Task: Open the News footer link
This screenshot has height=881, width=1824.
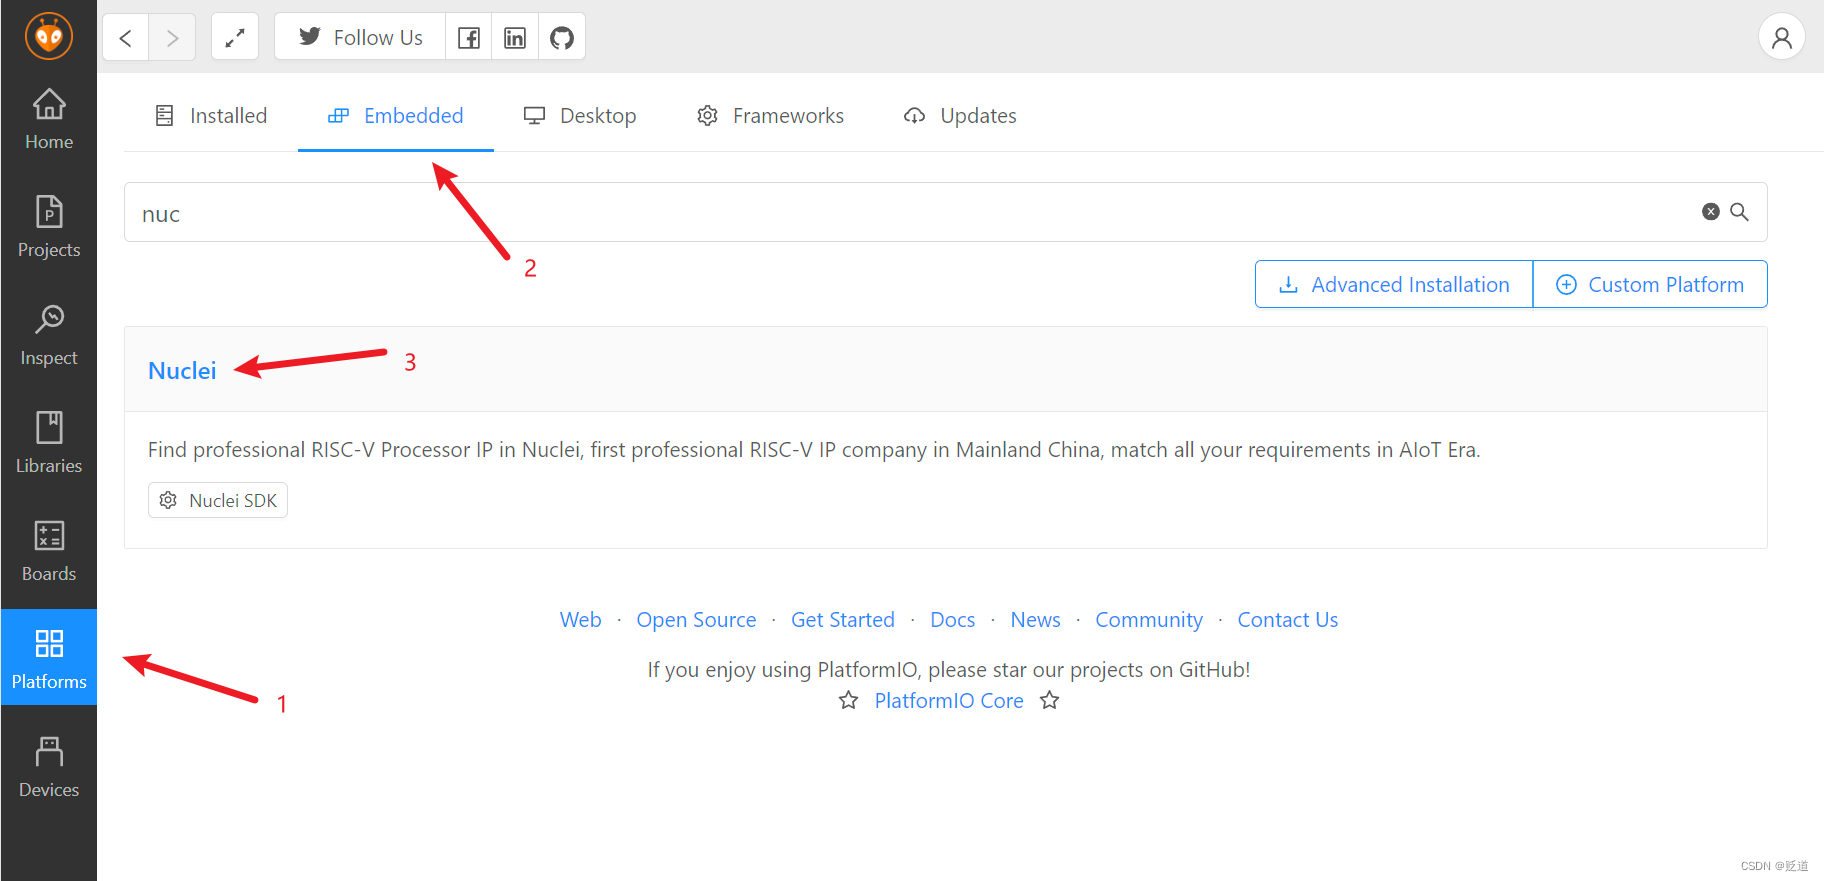Action: 1035,620
